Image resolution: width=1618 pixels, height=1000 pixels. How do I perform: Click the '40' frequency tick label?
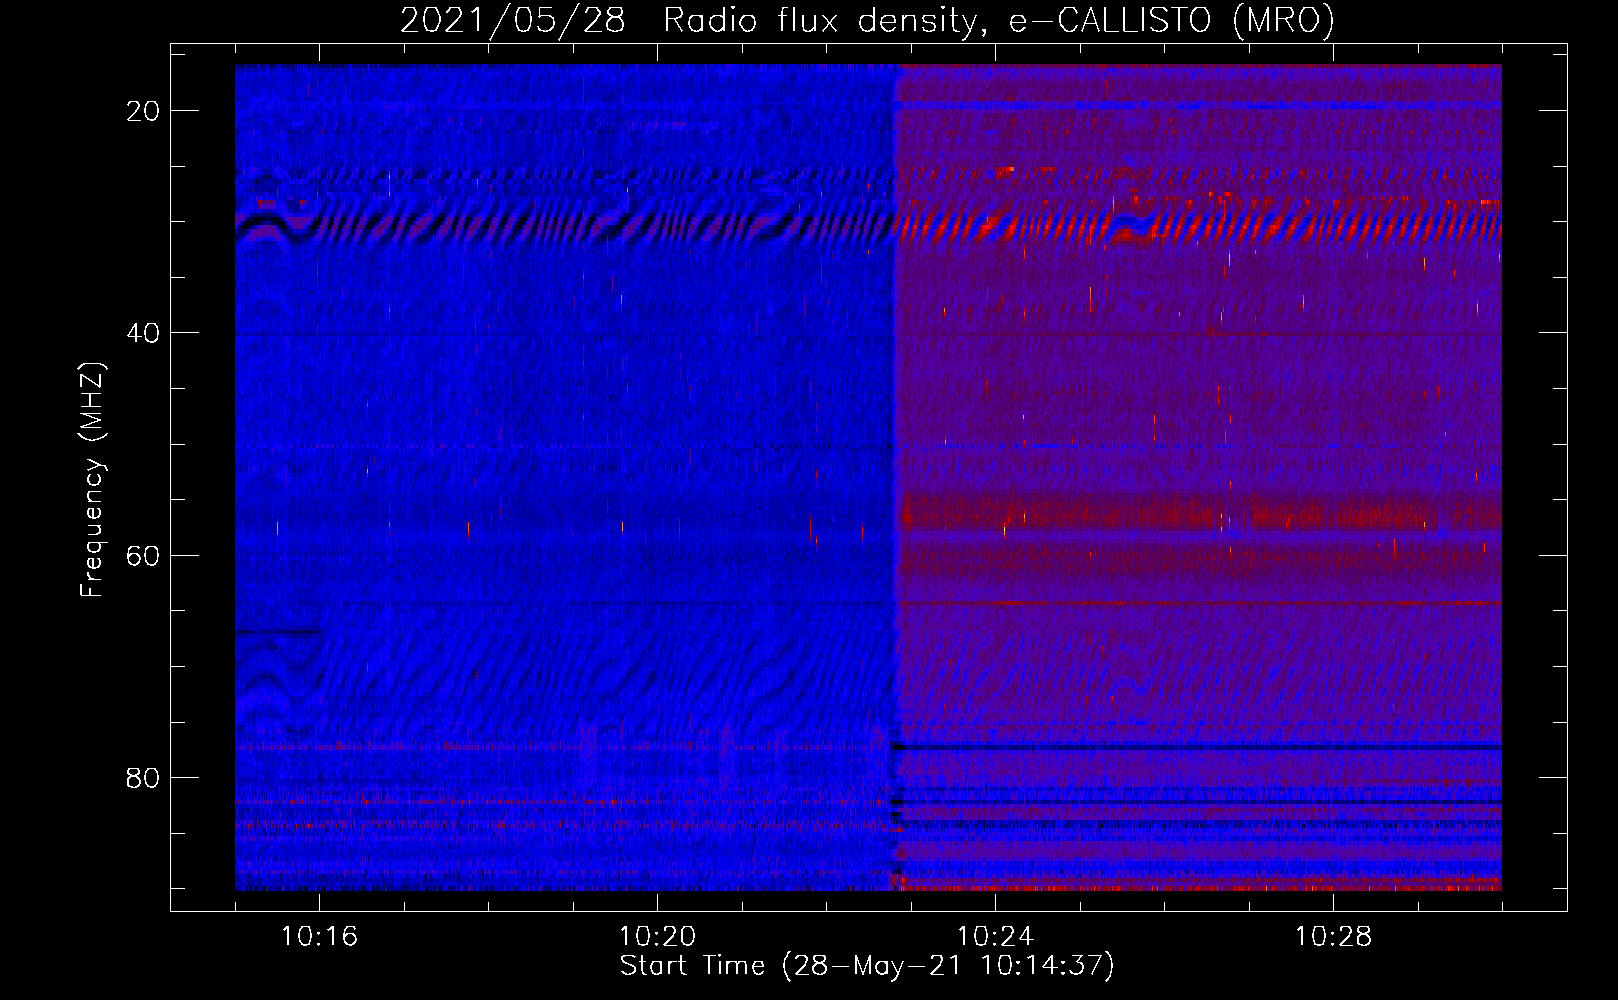click(x=143, y=333)
